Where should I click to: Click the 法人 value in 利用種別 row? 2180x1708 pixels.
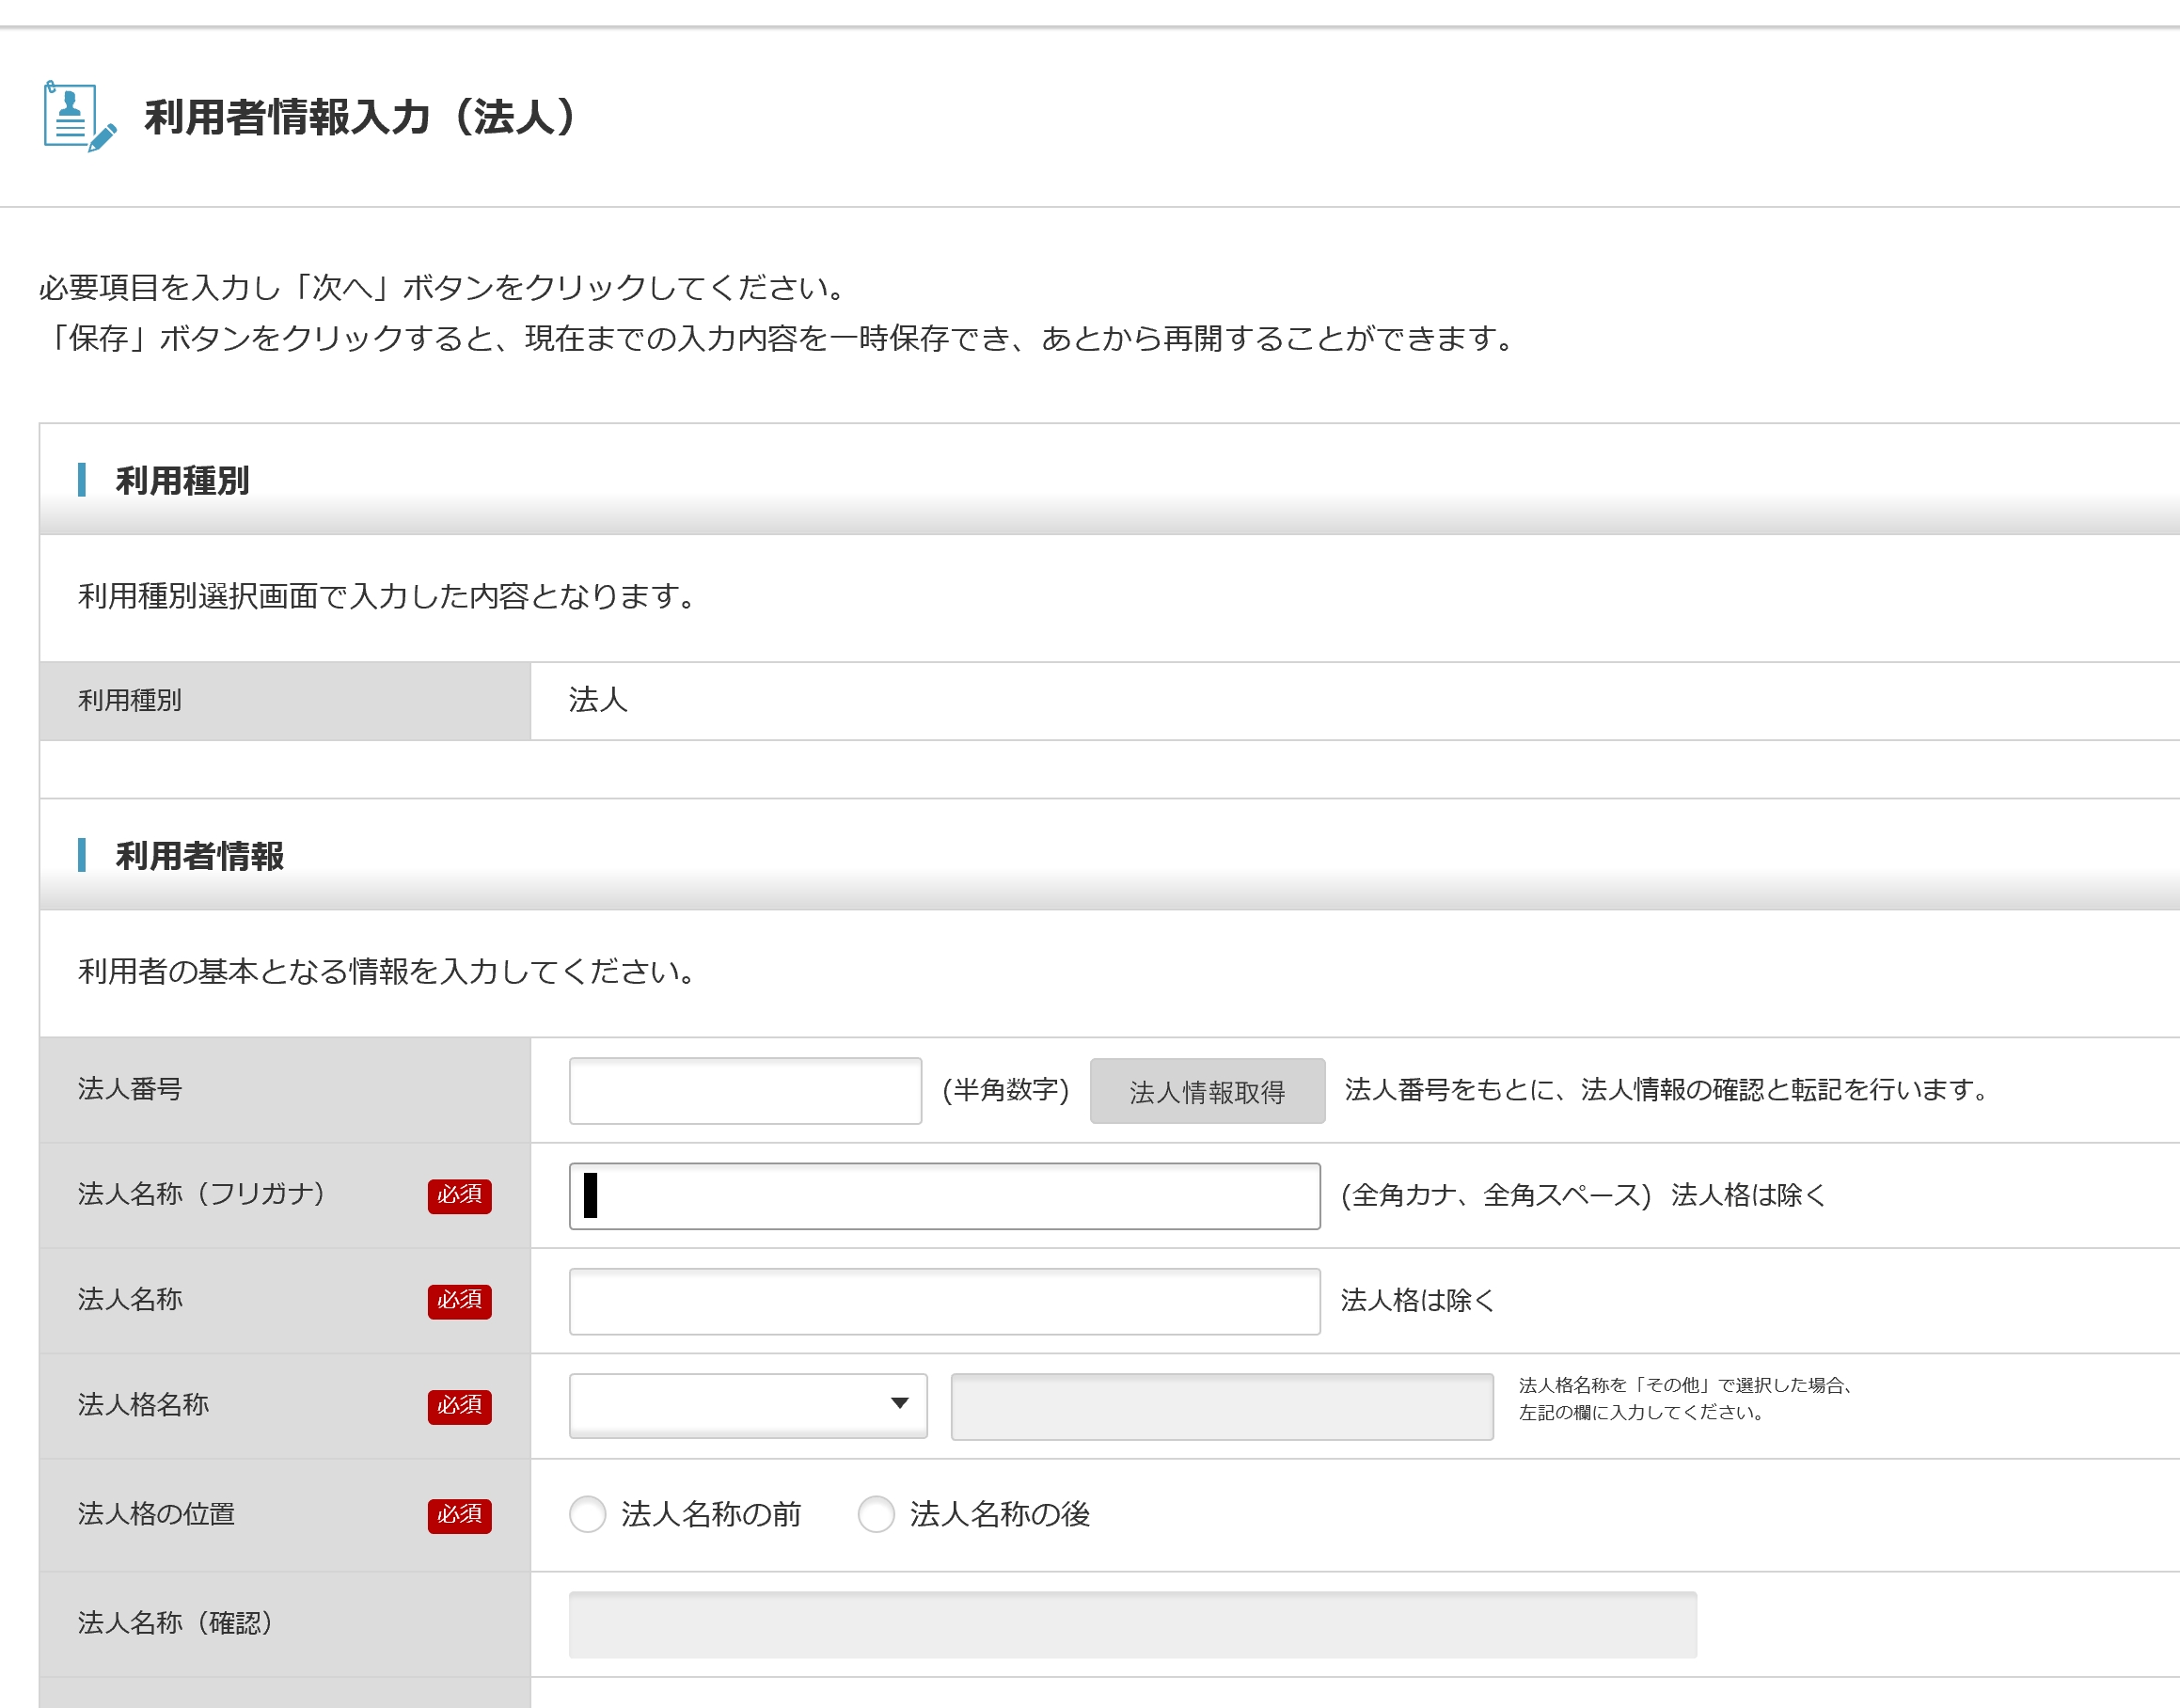pos(597,700)
